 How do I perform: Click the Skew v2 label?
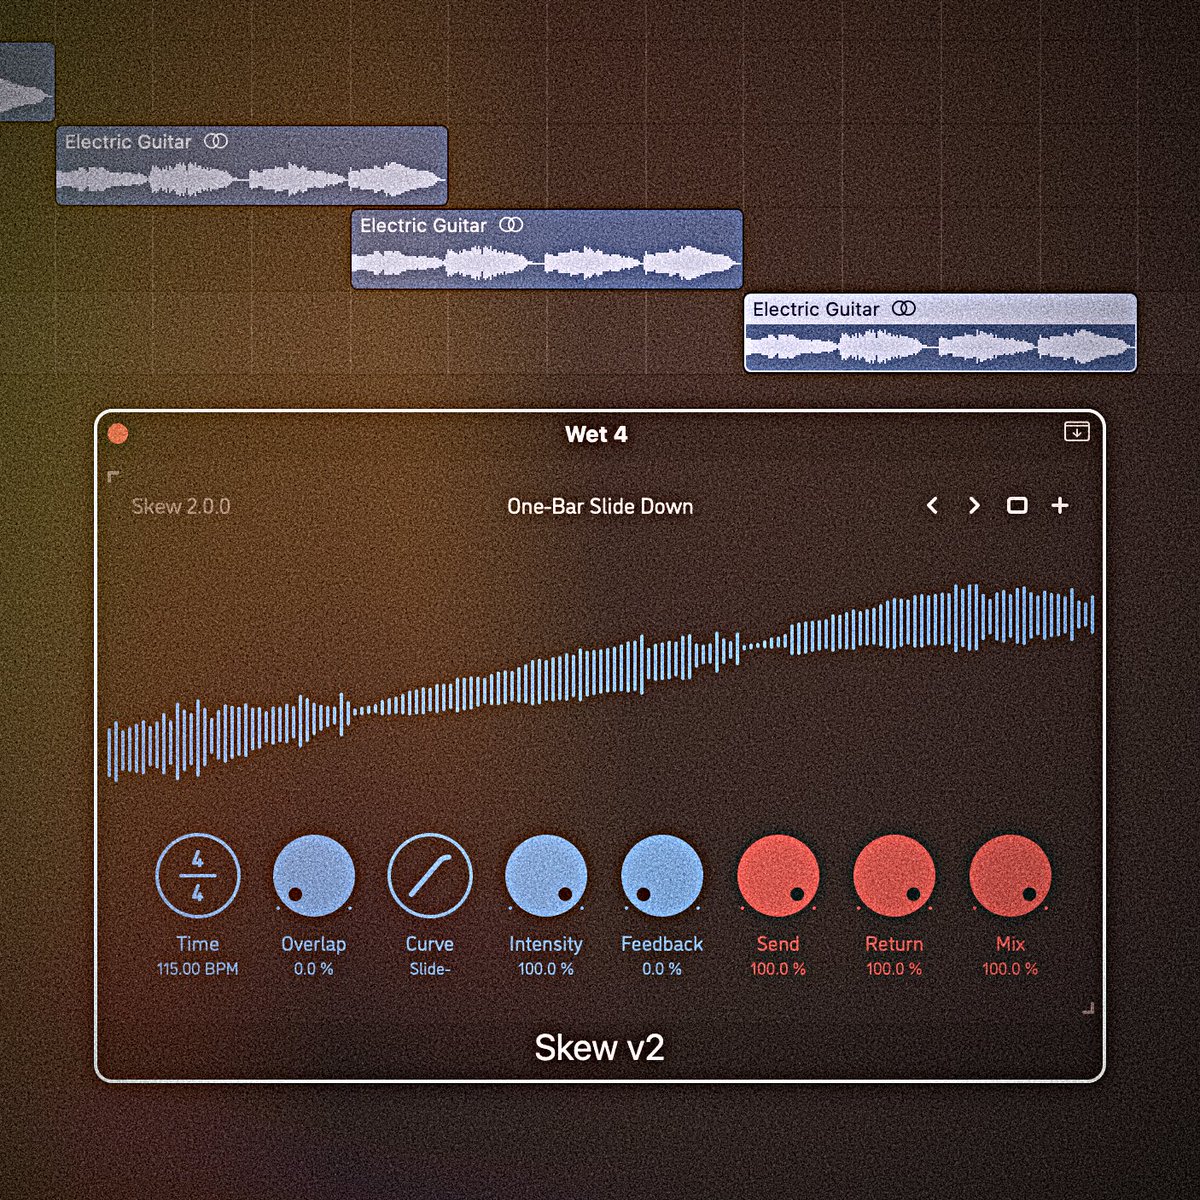click(x=599, y=1047)
